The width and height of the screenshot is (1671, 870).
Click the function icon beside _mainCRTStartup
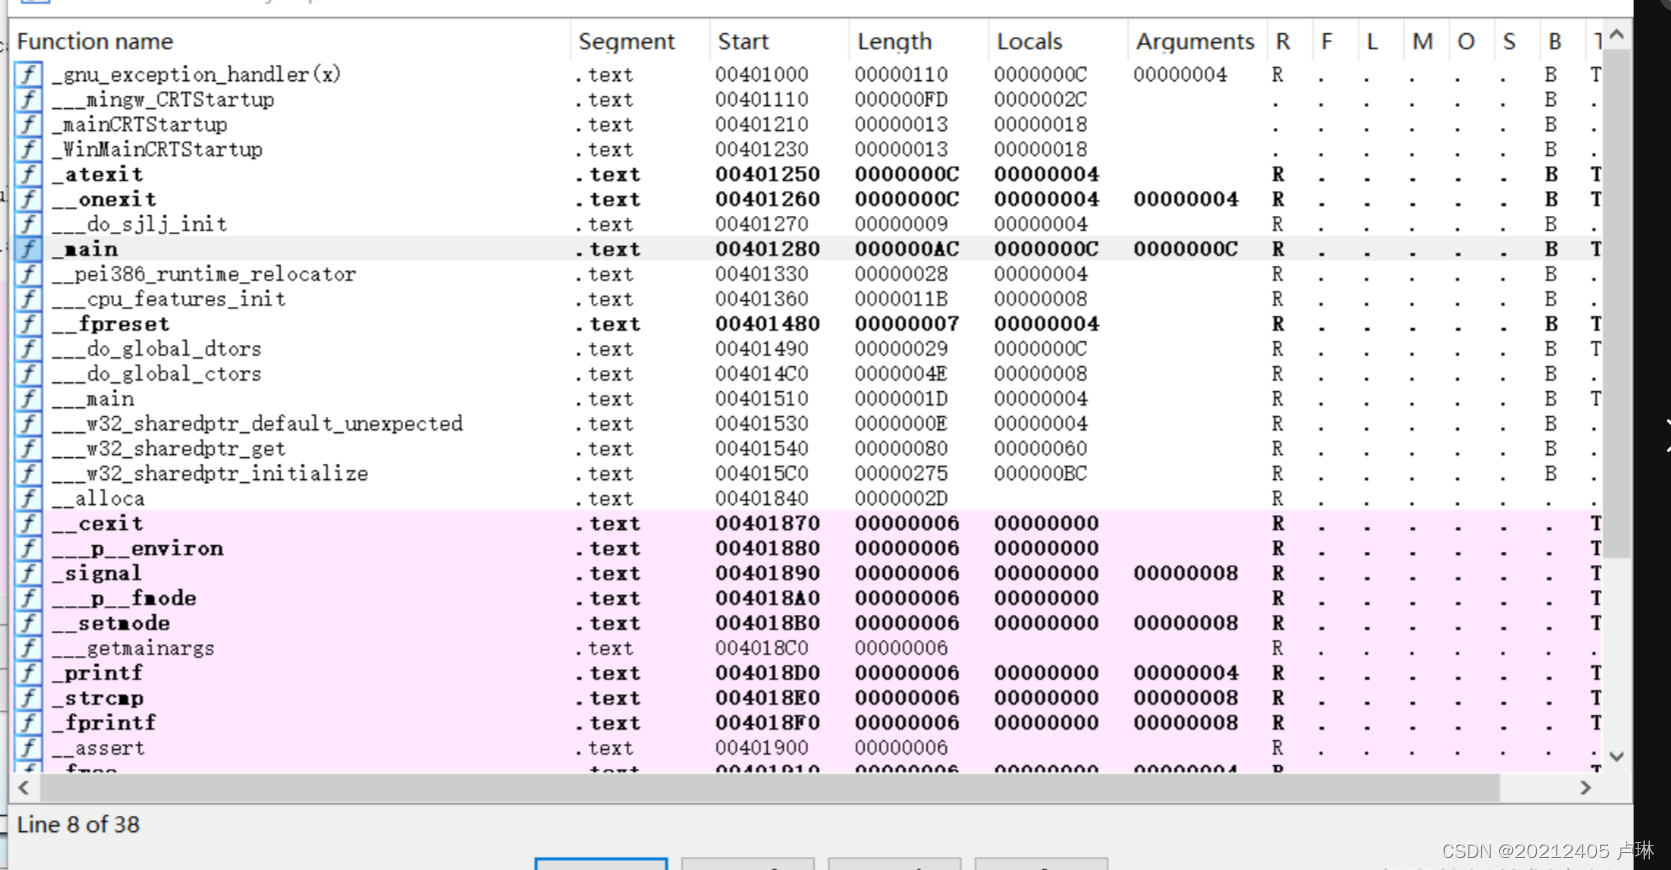pos(28,124)
